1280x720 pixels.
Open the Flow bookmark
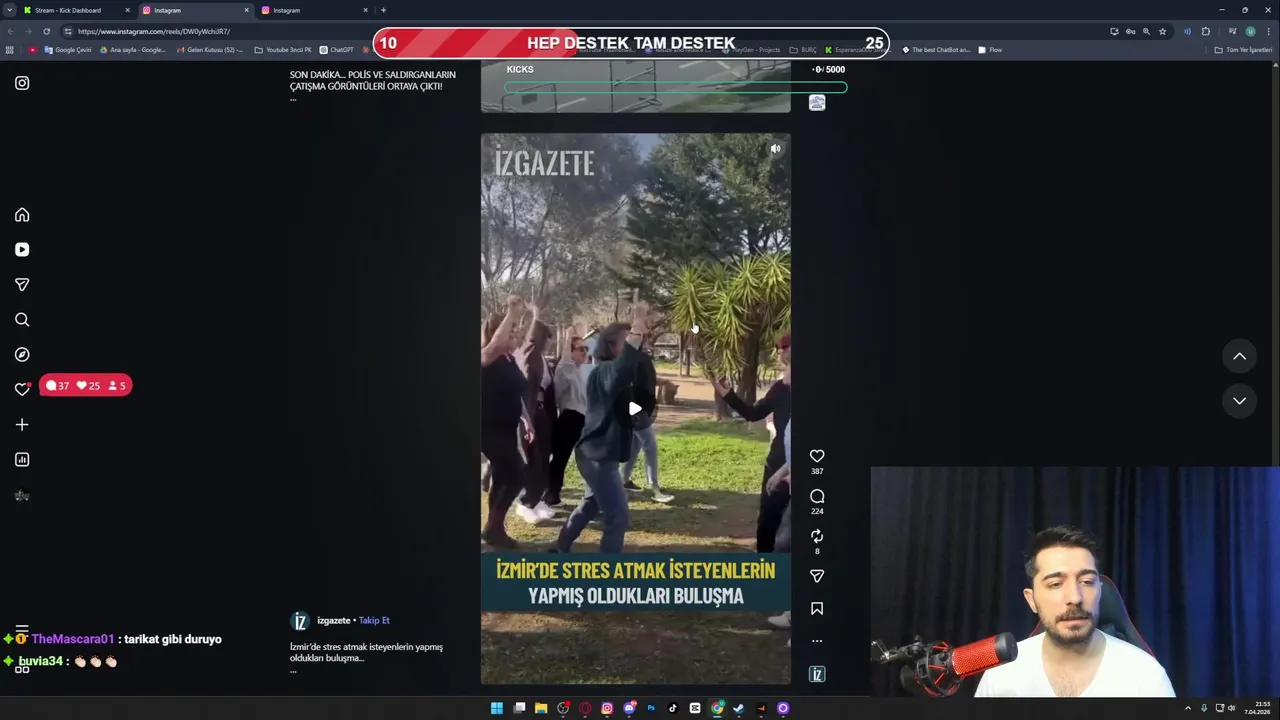click(x=990, y=50)
